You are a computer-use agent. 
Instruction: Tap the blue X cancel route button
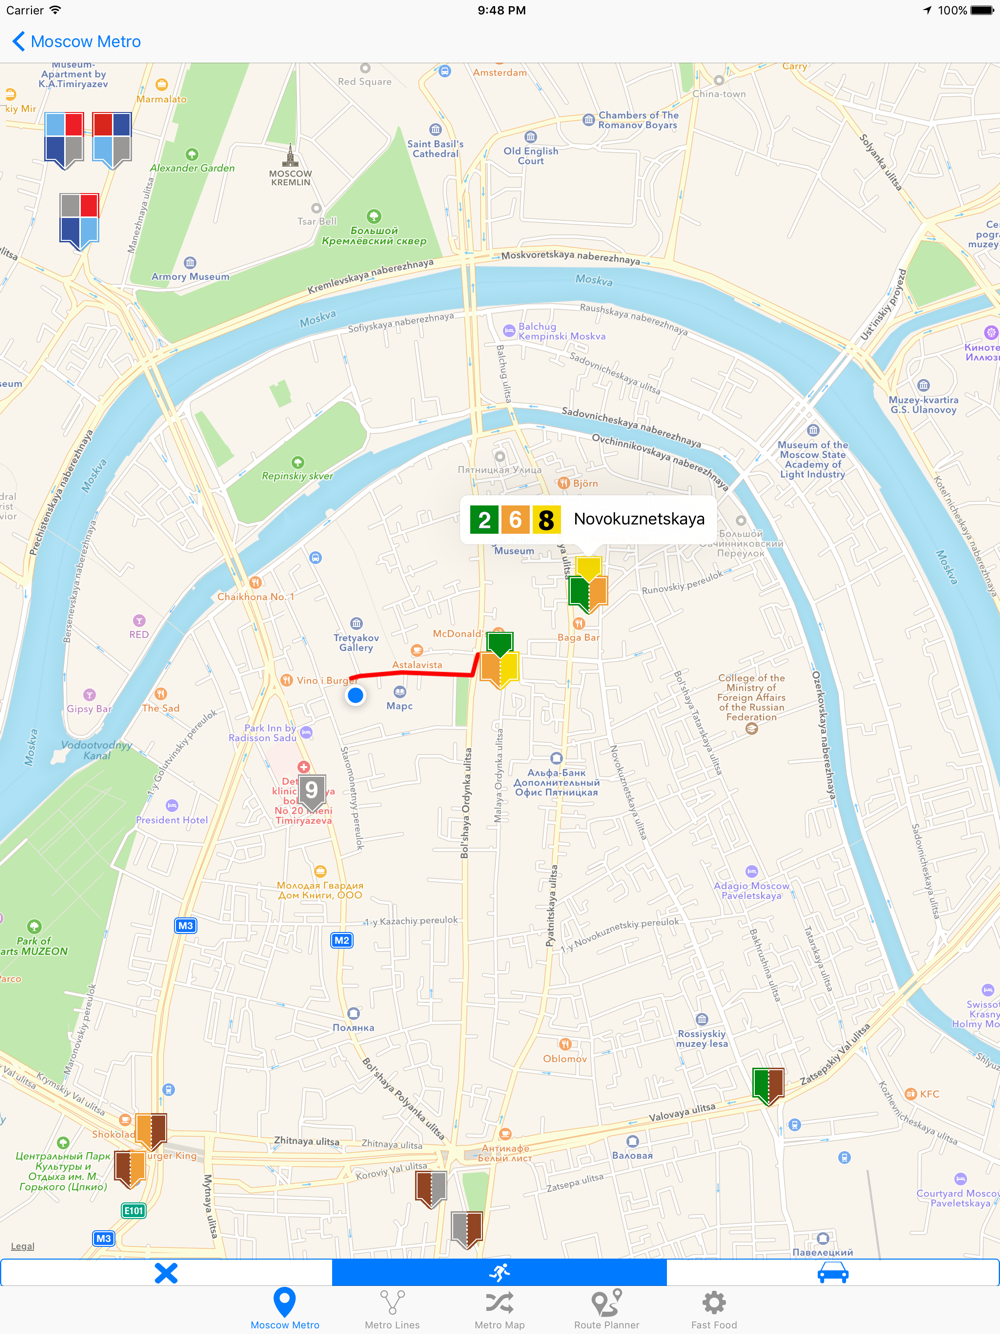166,1272
